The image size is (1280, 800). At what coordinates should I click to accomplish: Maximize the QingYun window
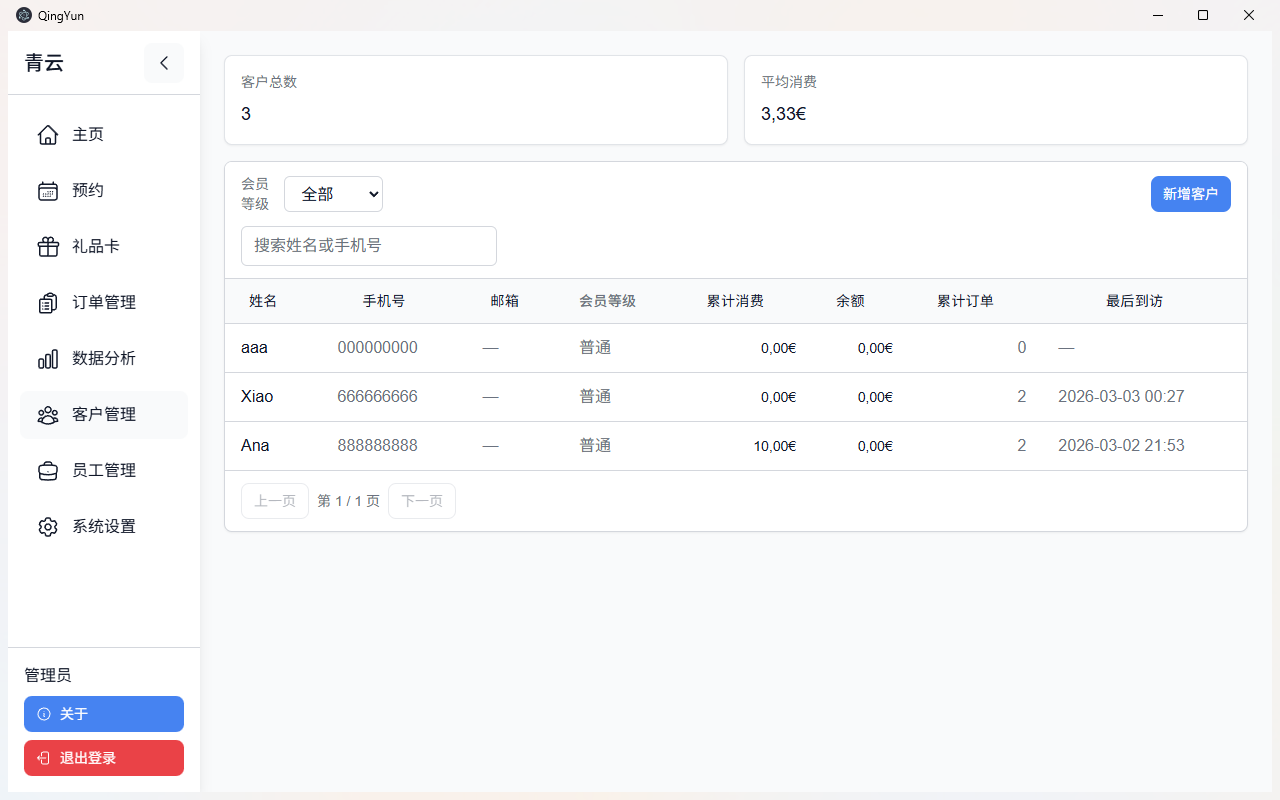[1203, 15]
